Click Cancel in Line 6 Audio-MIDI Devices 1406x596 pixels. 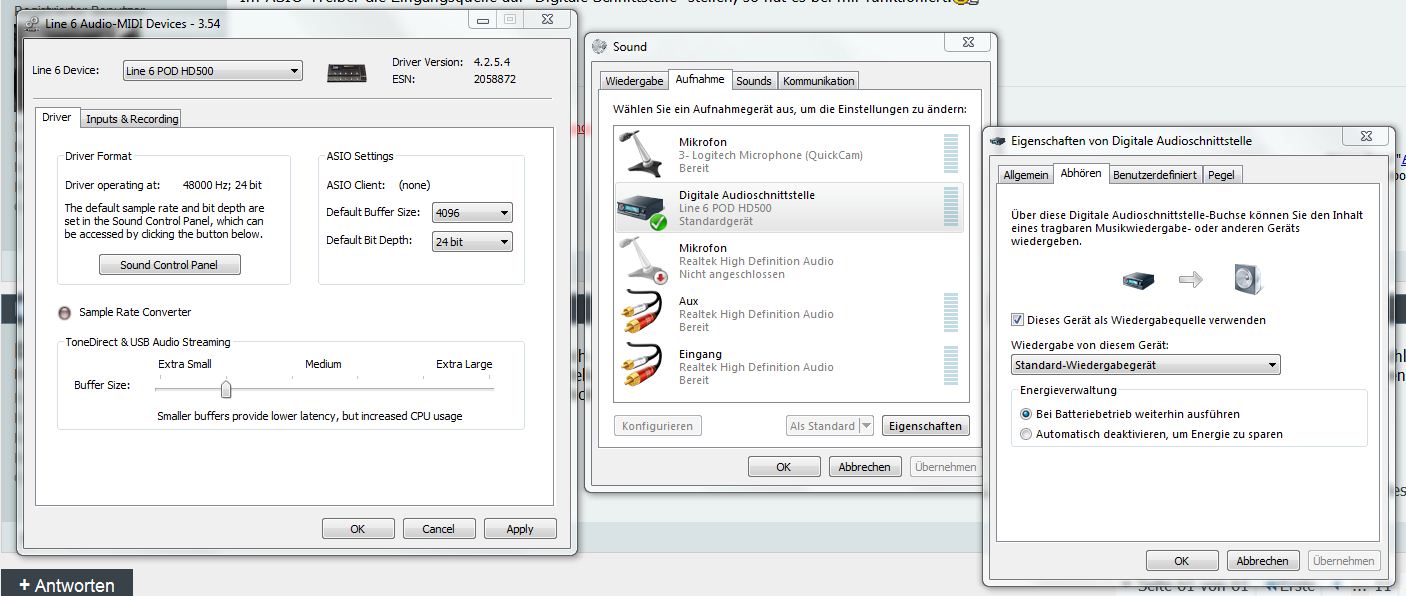click(439, 529)
